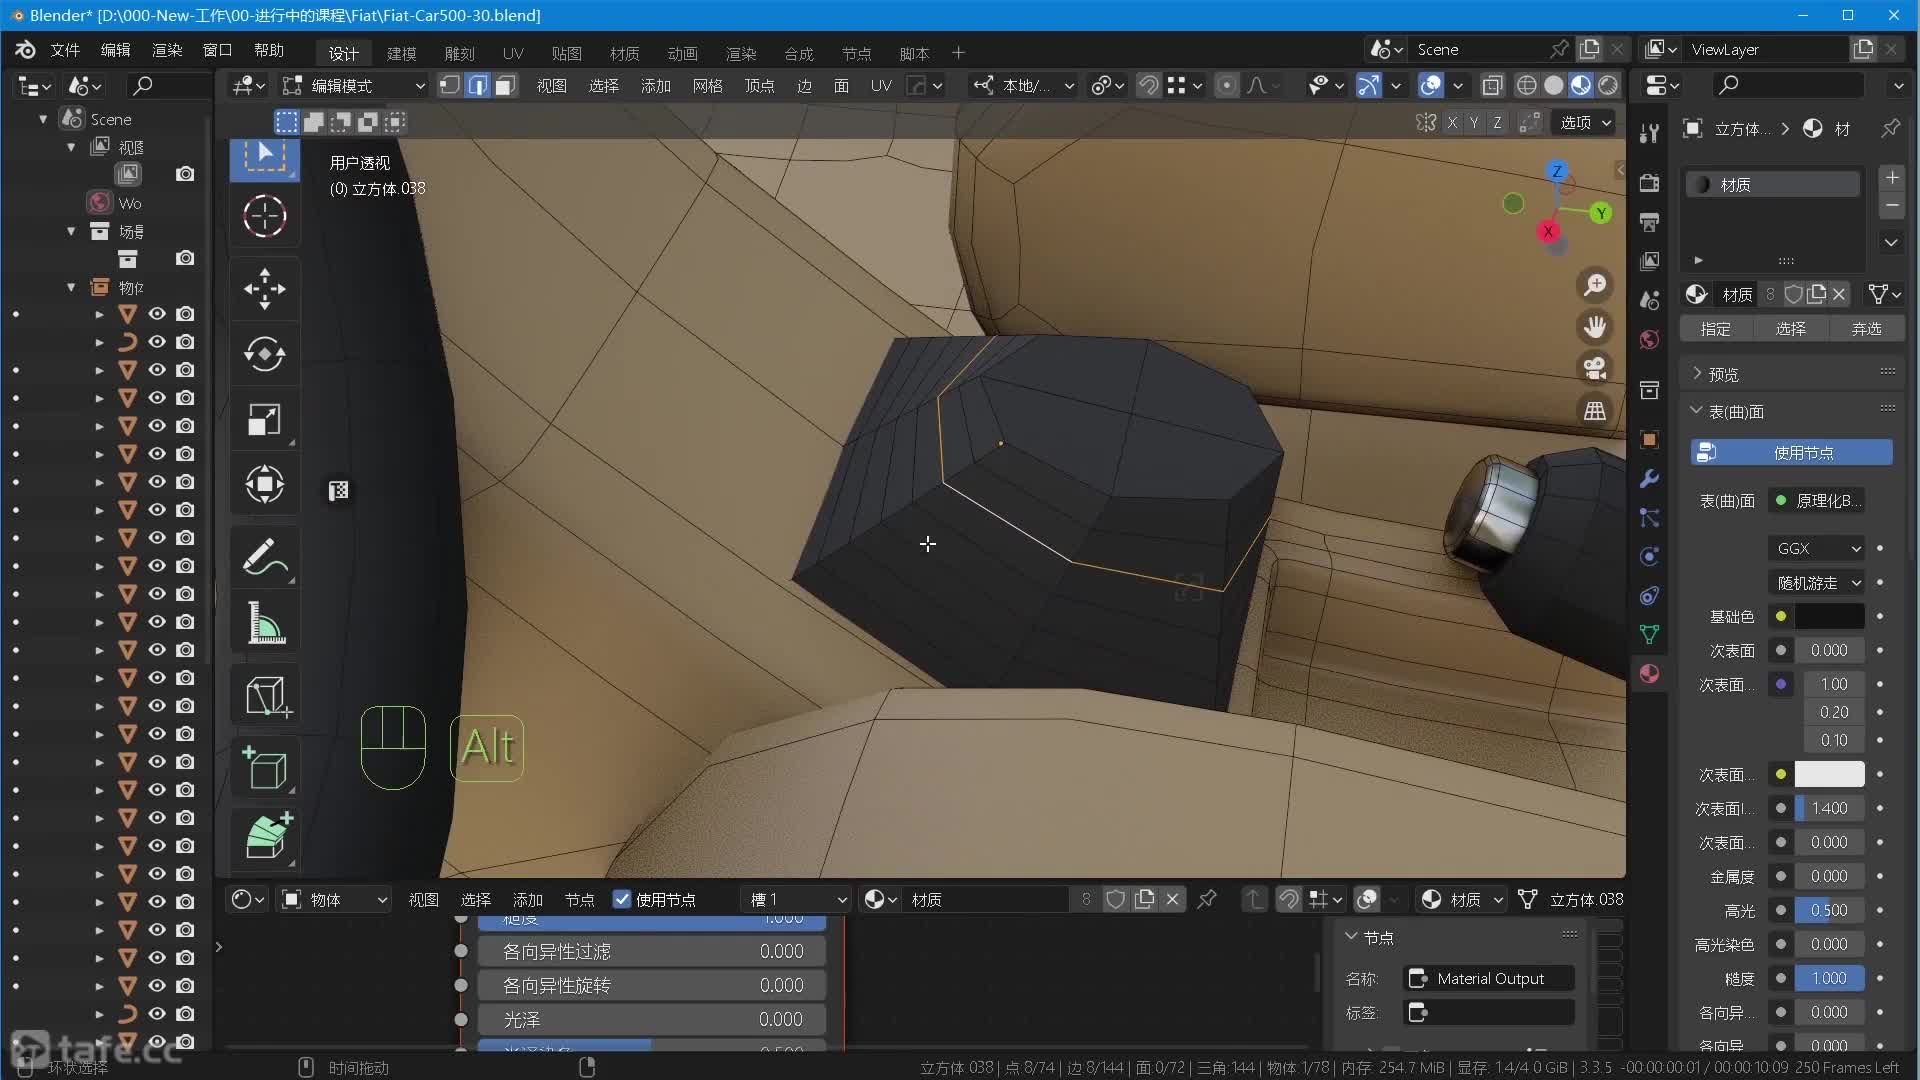This screenshot has width=1920, height=1080.
Task: Select the Annotate tool
Action: [264, 557]
